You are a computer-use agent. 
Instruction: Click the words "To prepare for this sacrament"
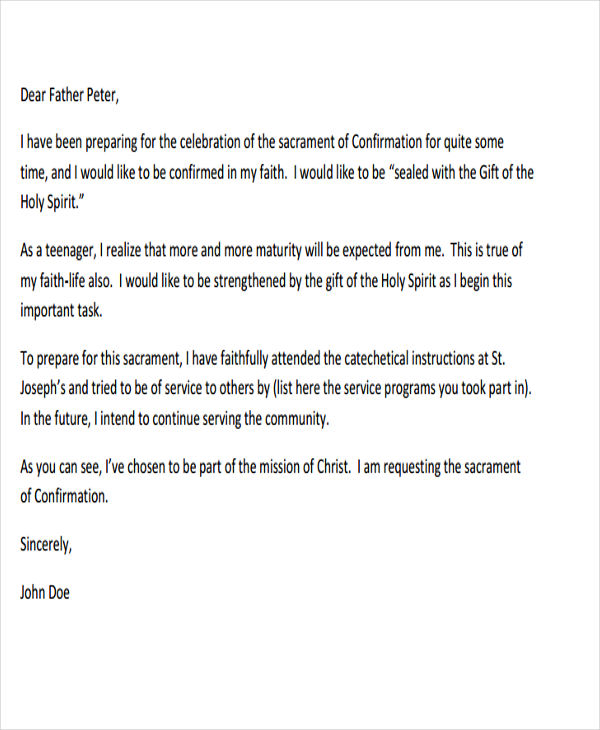97,357
